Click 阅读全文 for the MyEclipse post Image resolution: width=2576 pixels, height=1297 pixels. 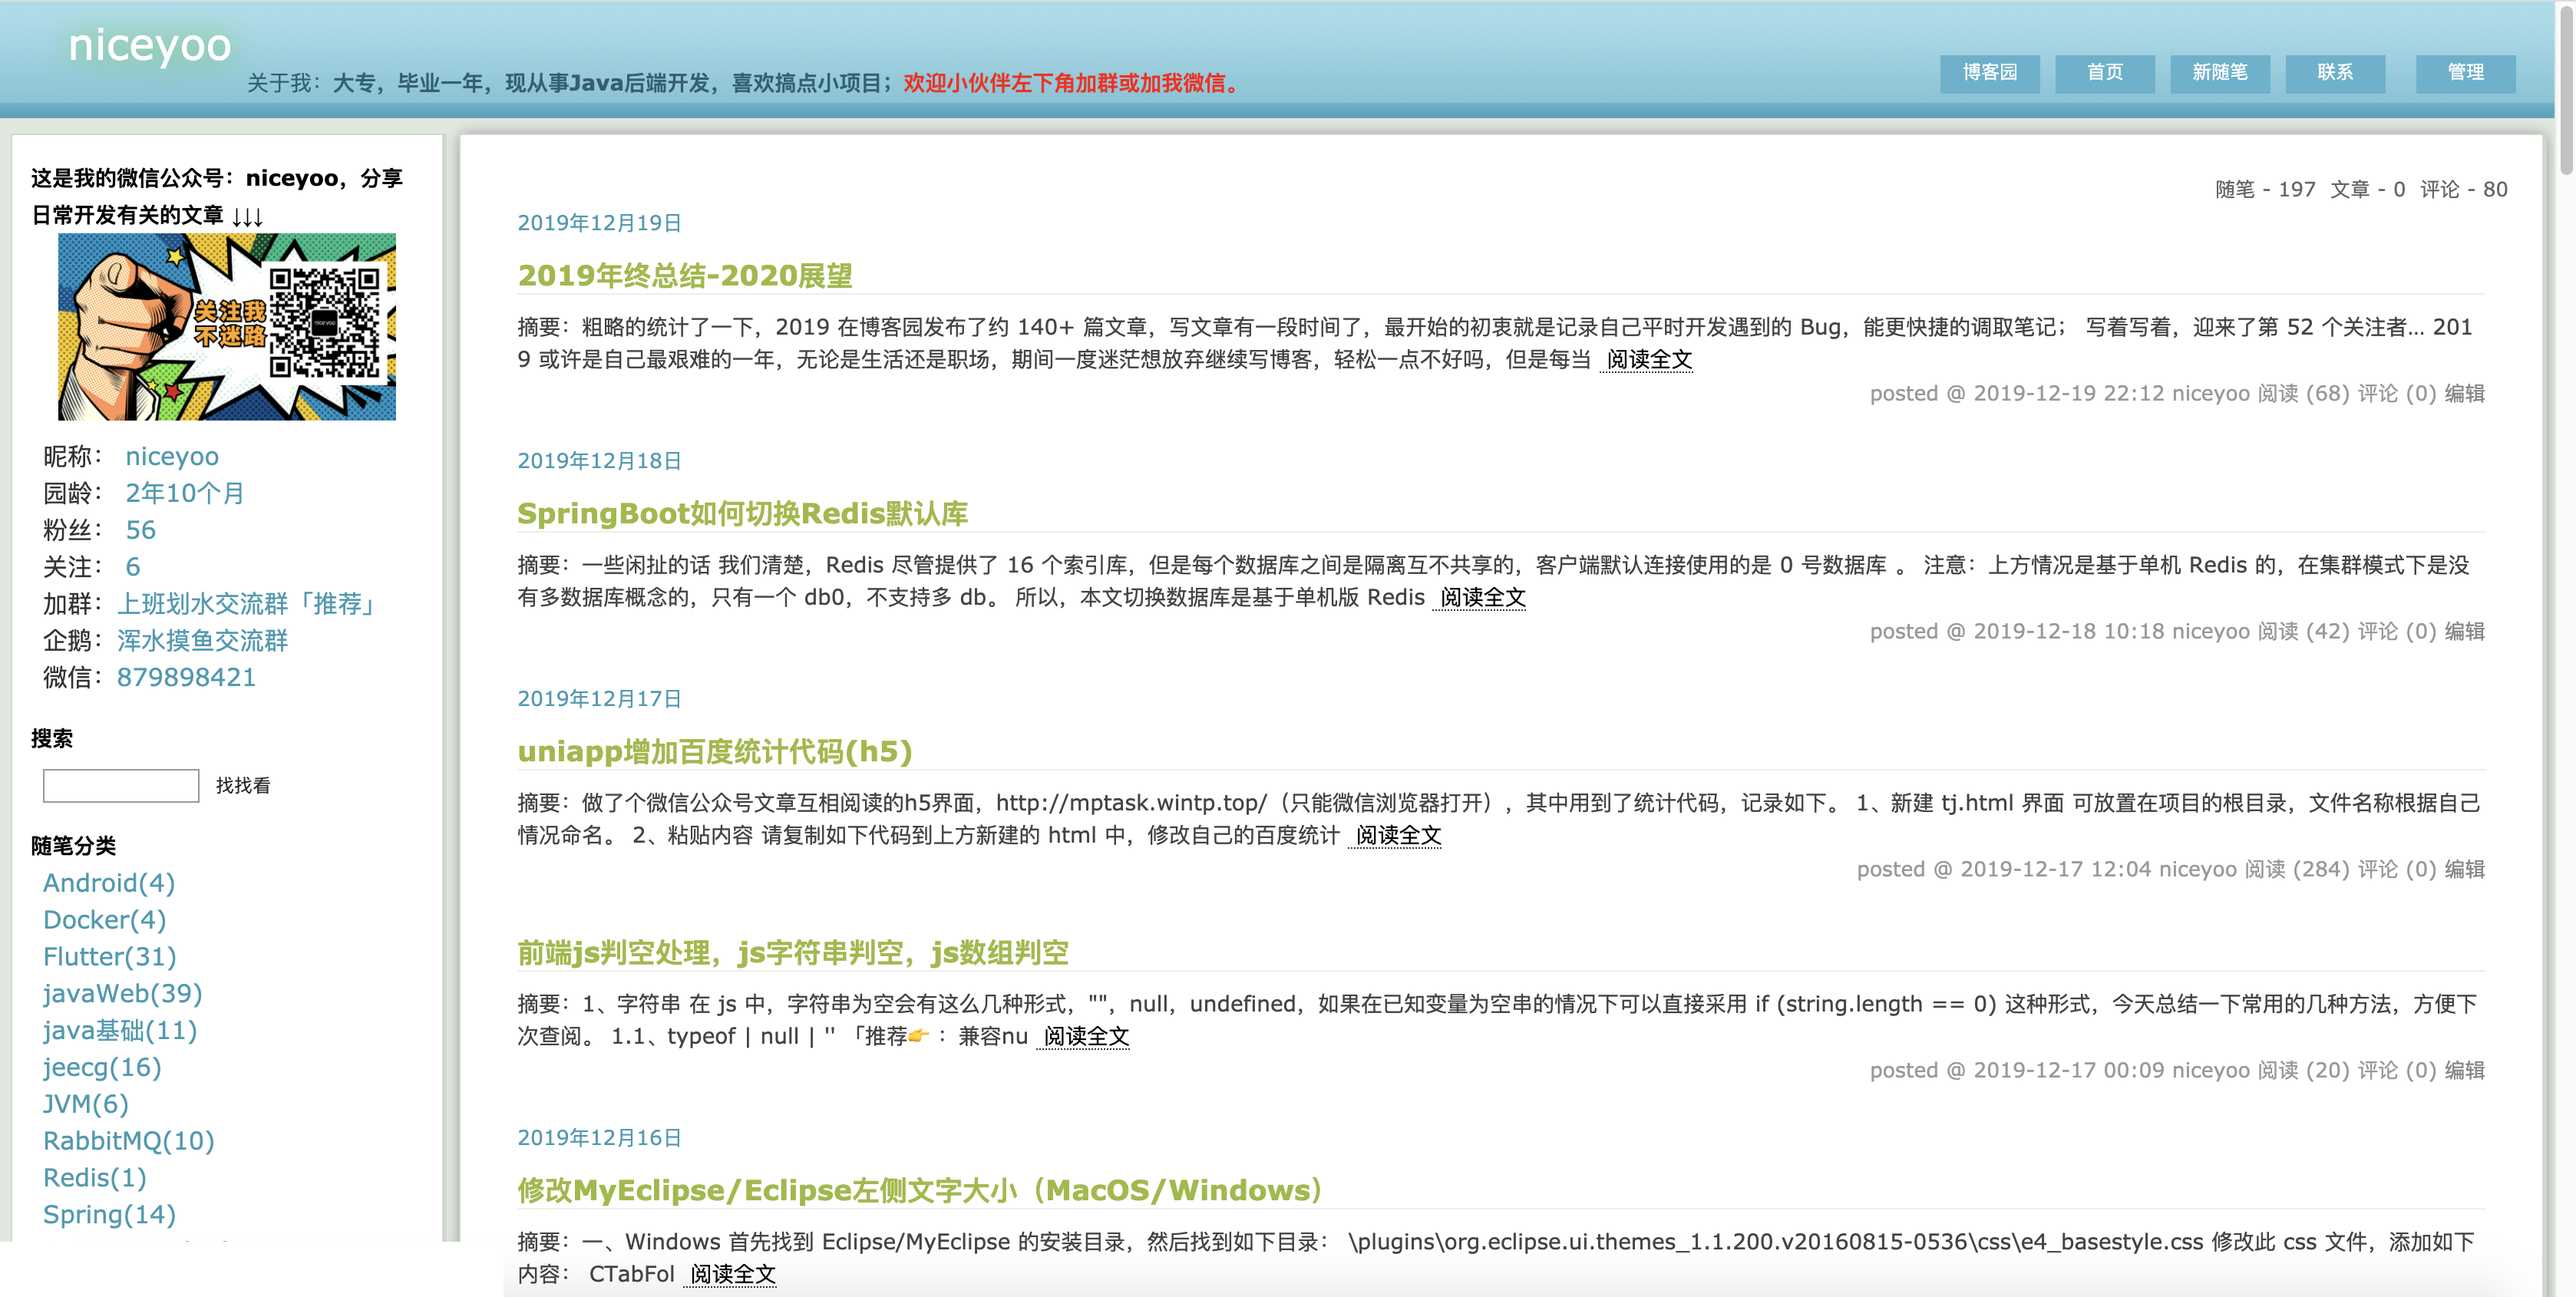tap(733, 1275)
